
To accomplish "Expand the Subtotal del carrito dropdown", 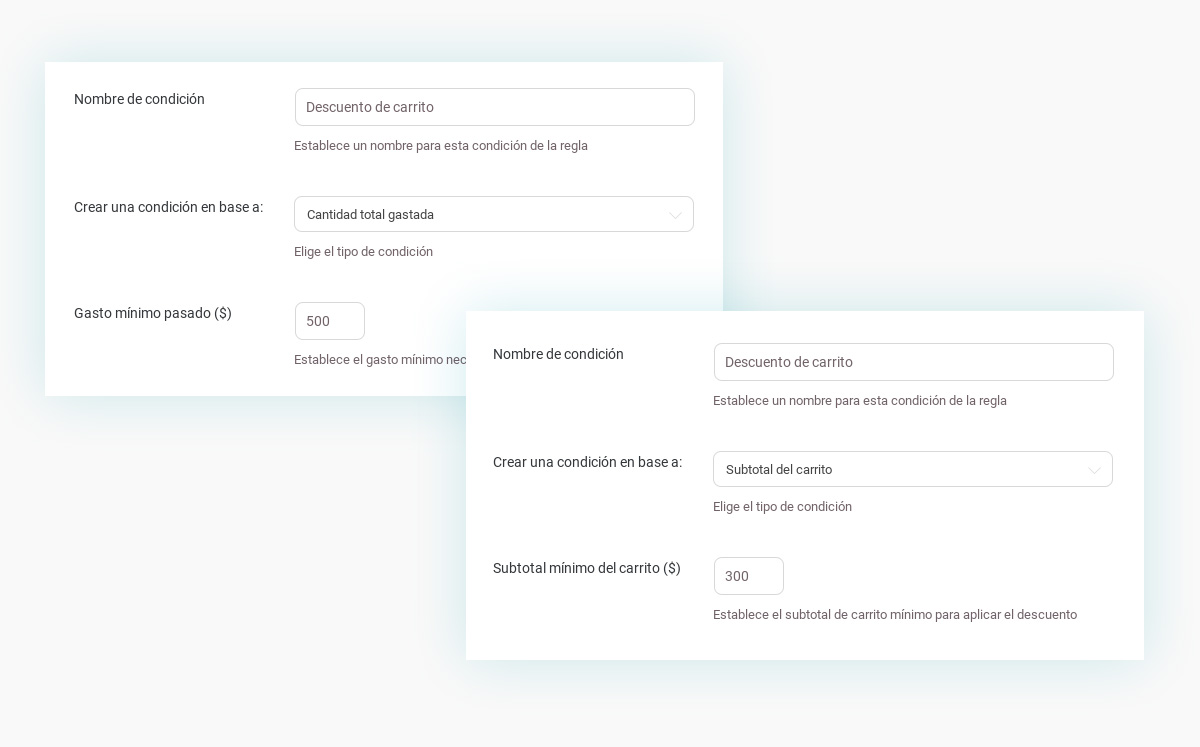I will point(900,470).
